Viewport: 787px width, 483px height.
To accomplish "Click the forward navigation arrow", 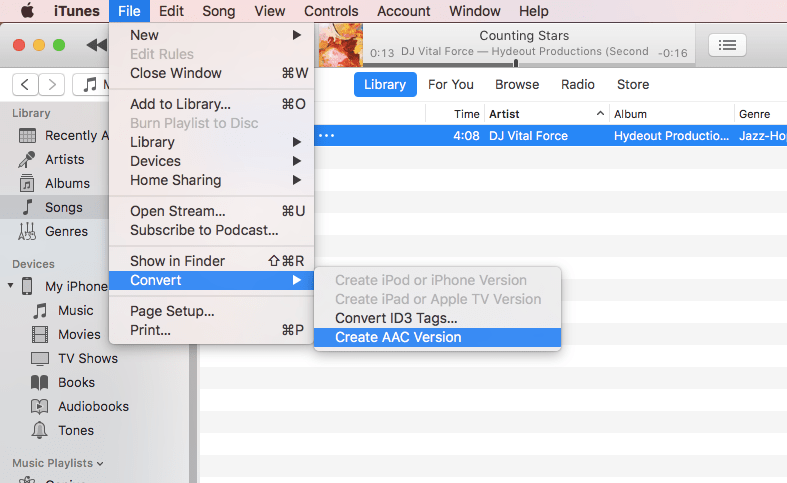I will 52,84.
